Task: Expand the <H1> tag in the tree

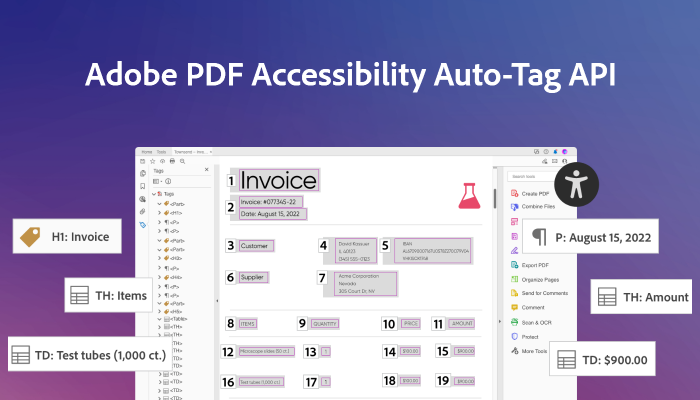Action: point(159,213)
